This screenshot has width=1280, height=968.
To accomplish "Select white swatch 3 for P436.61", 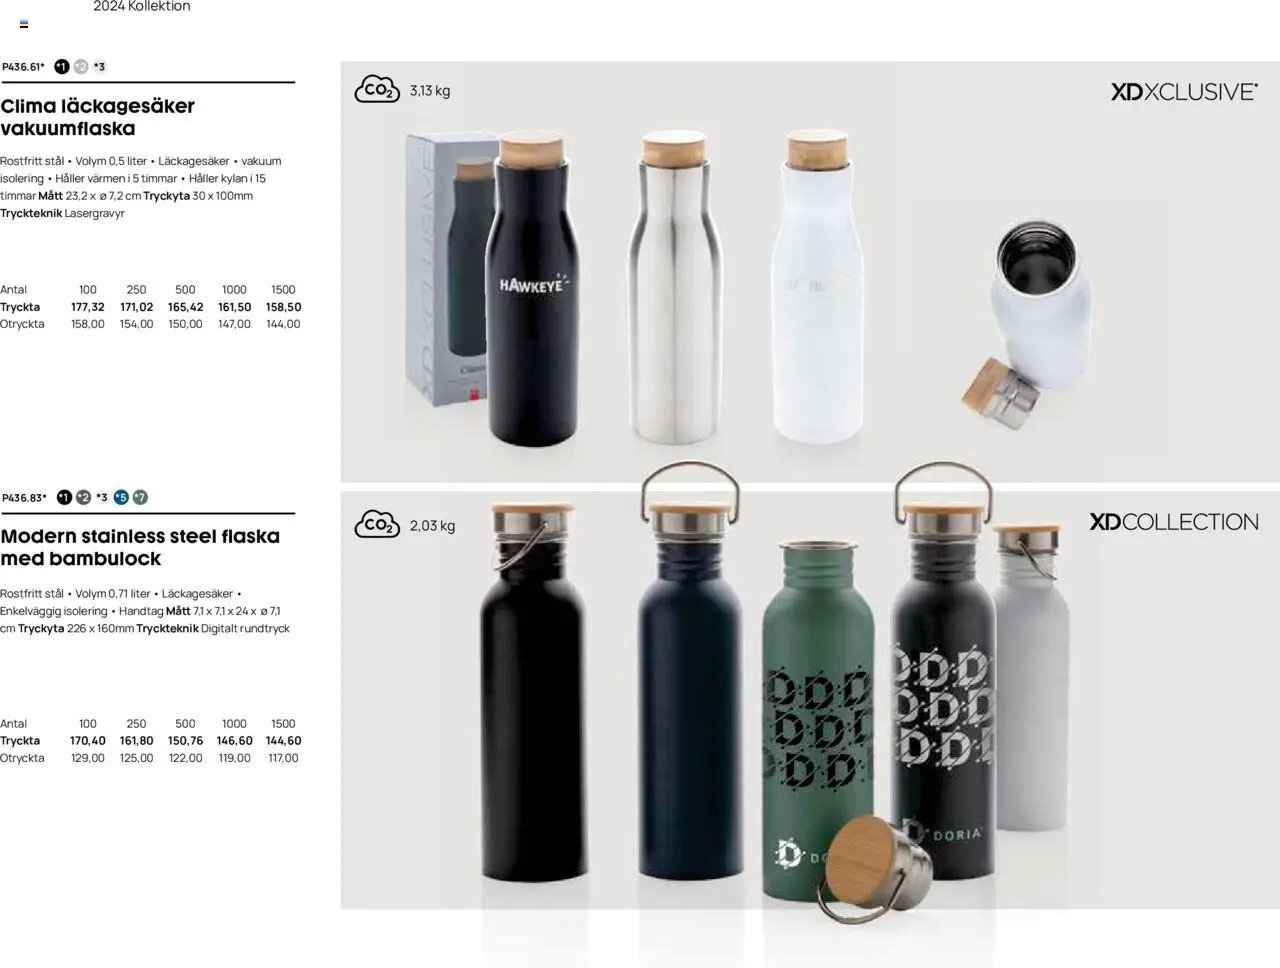I will click(x=100, y=67).
